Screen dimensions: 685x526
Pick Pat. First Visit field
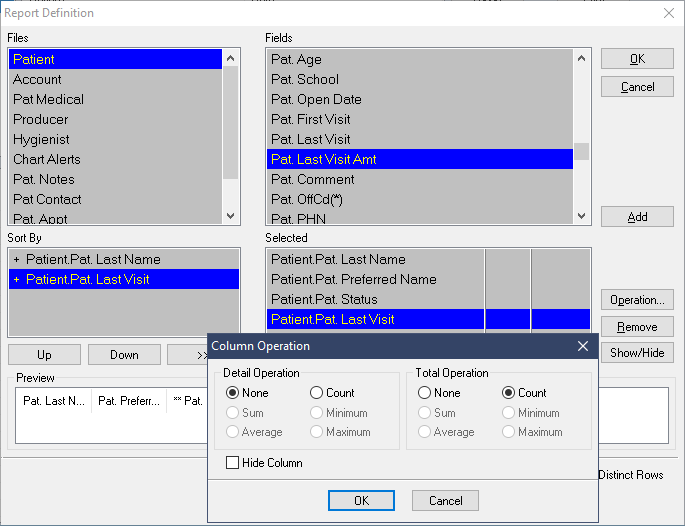[309, 119]
